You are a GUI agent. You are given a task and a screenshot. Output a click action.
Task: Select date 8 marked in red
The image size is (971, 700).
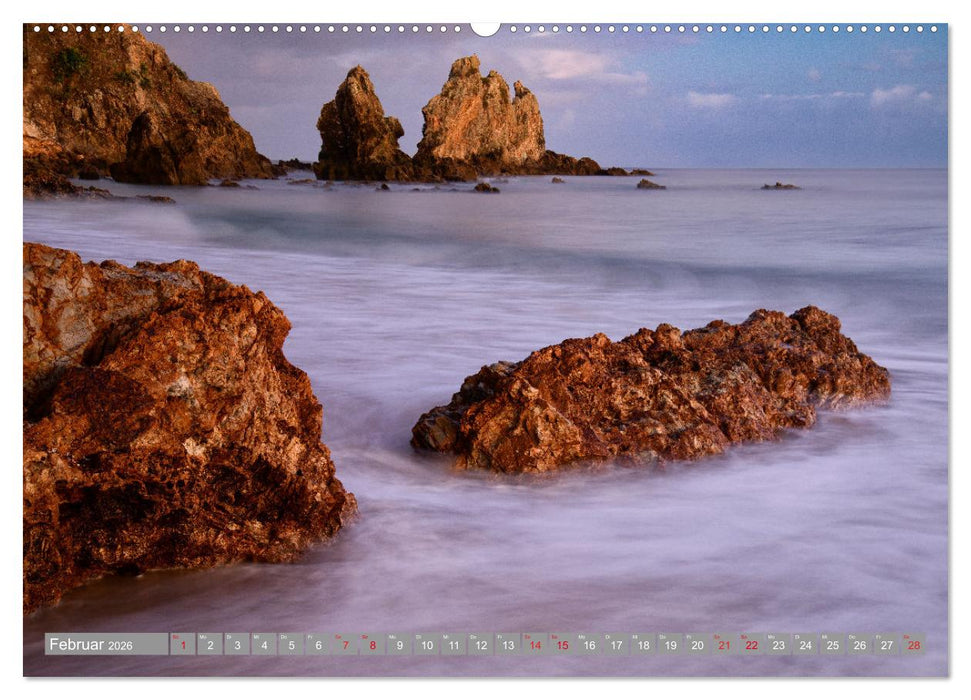coord(371,644)
